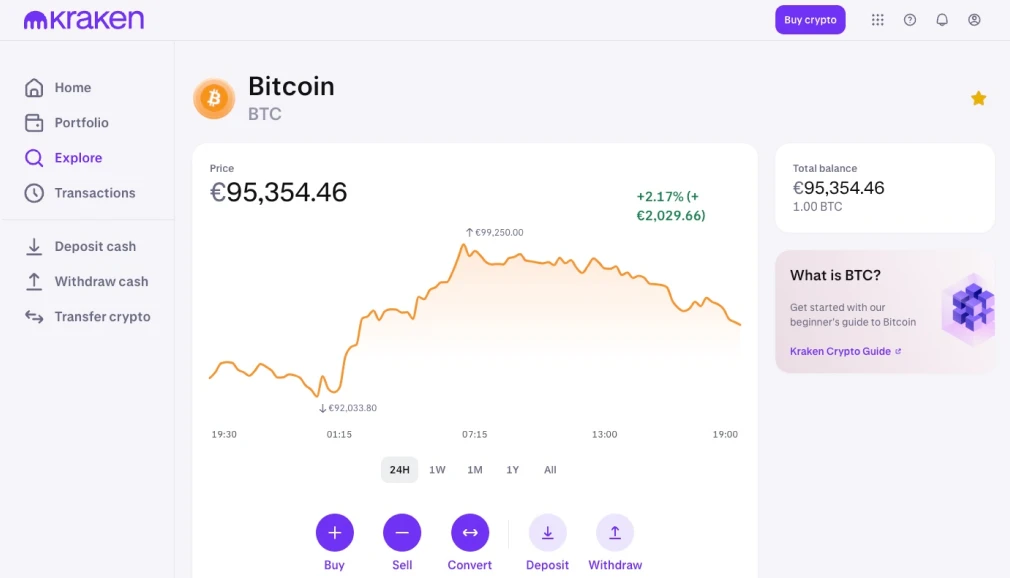Open the account profile icon
1010x578 pixels.
click(x=974, y=20)
